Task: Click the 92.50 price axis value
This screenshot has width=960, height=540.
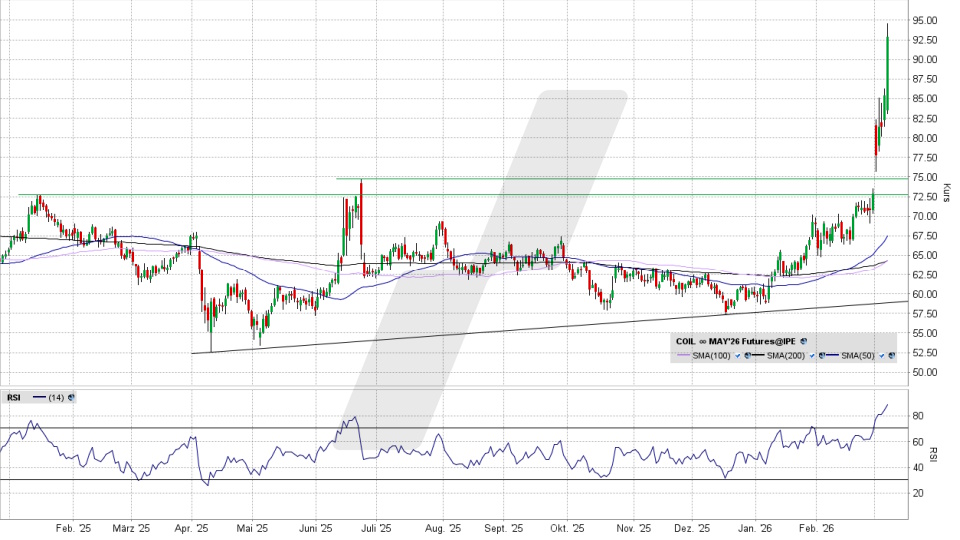Action: (x=924, y=40)
